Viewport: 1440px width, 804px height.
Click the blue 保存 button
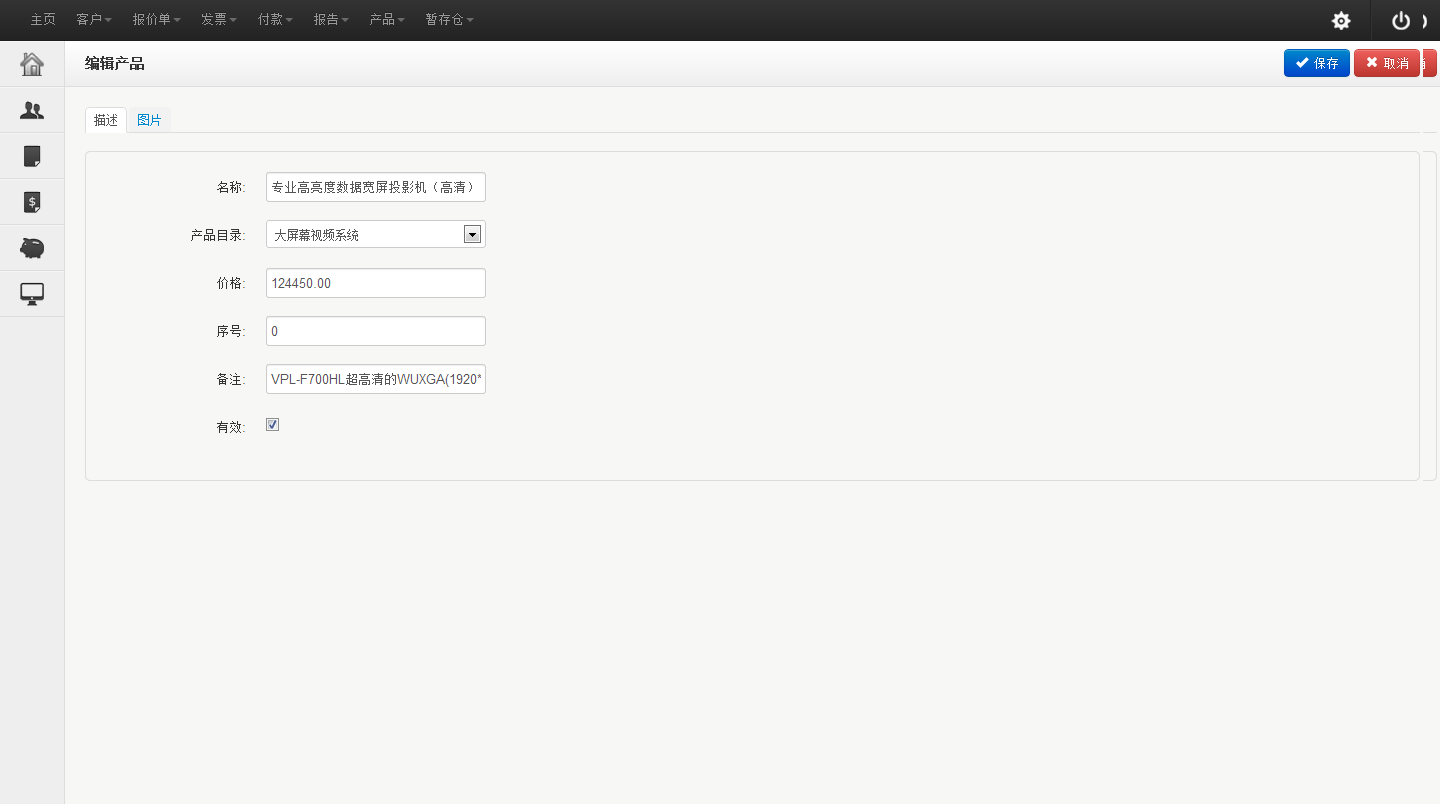[x=1317, y=63]
